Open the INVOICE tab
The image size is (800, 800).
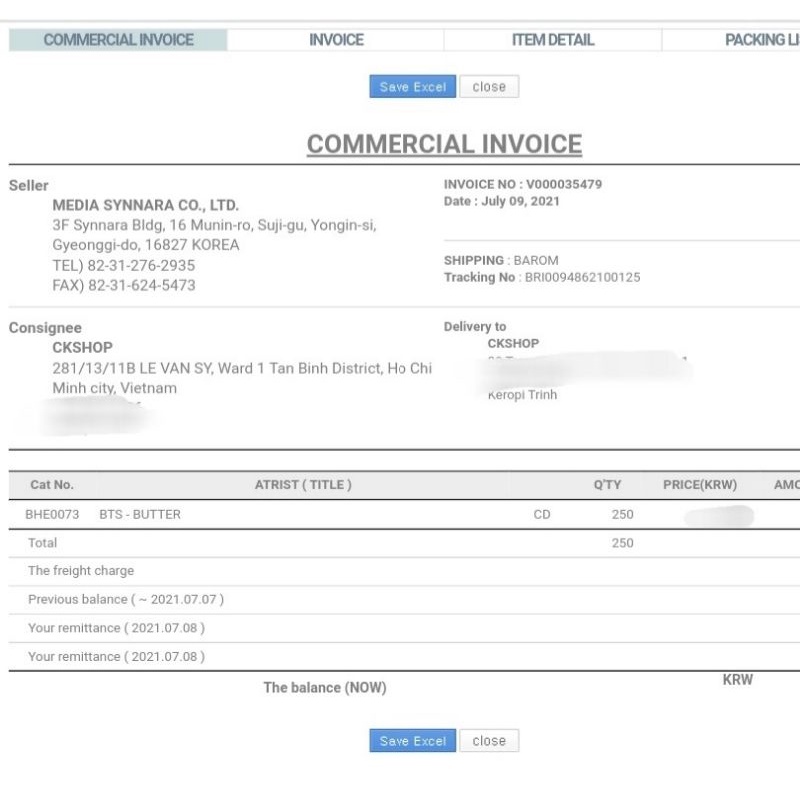[x=336, y=40]
